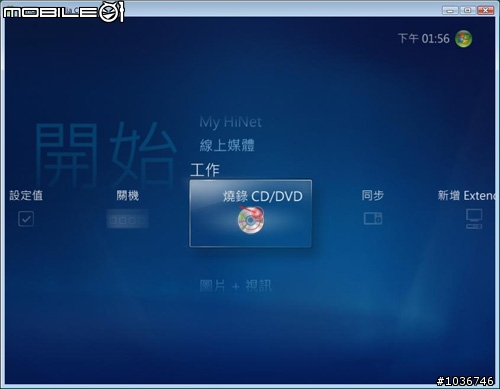The image size is (500, 389).
Task: Click the clock showing 下午 01:56
Action: coord(424,39)
